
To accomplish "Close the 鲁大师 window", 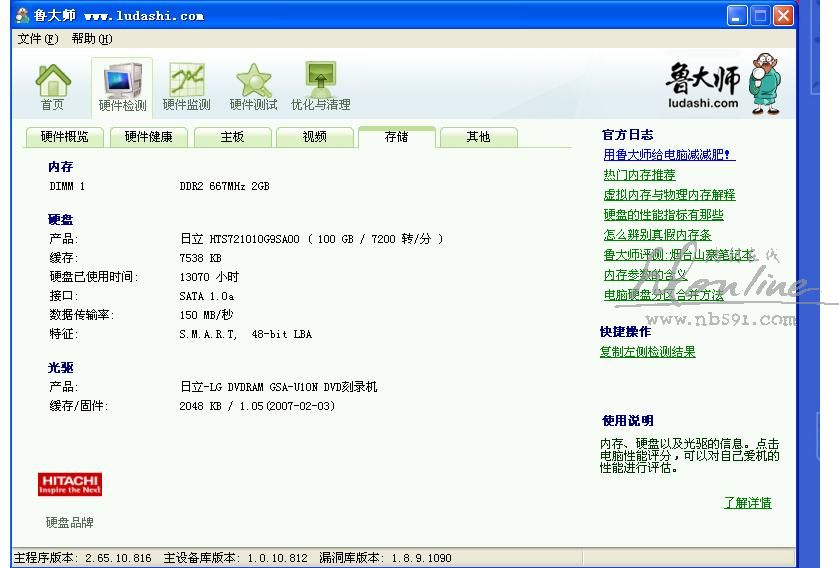I will point(783,16).
